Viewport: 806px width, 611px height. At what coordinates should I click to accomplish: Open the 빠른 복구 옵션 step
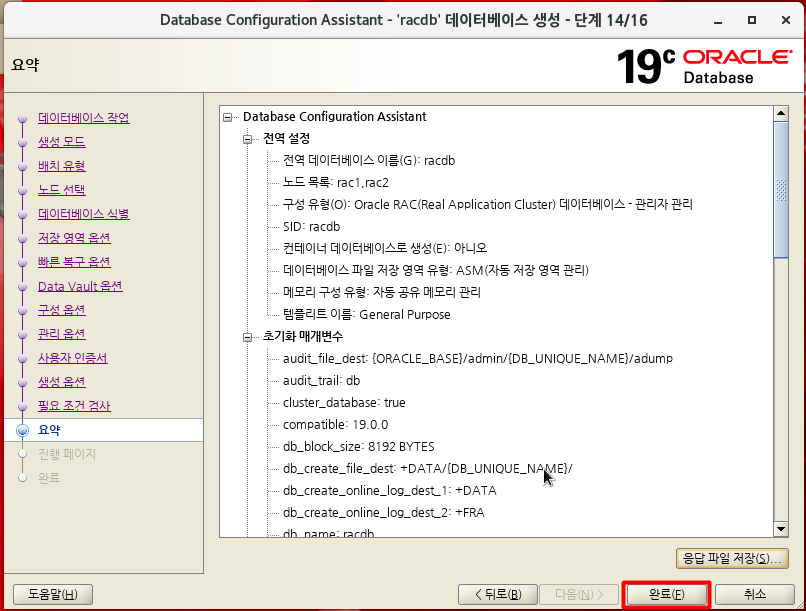pyautogui.click(x=74, y=262)
